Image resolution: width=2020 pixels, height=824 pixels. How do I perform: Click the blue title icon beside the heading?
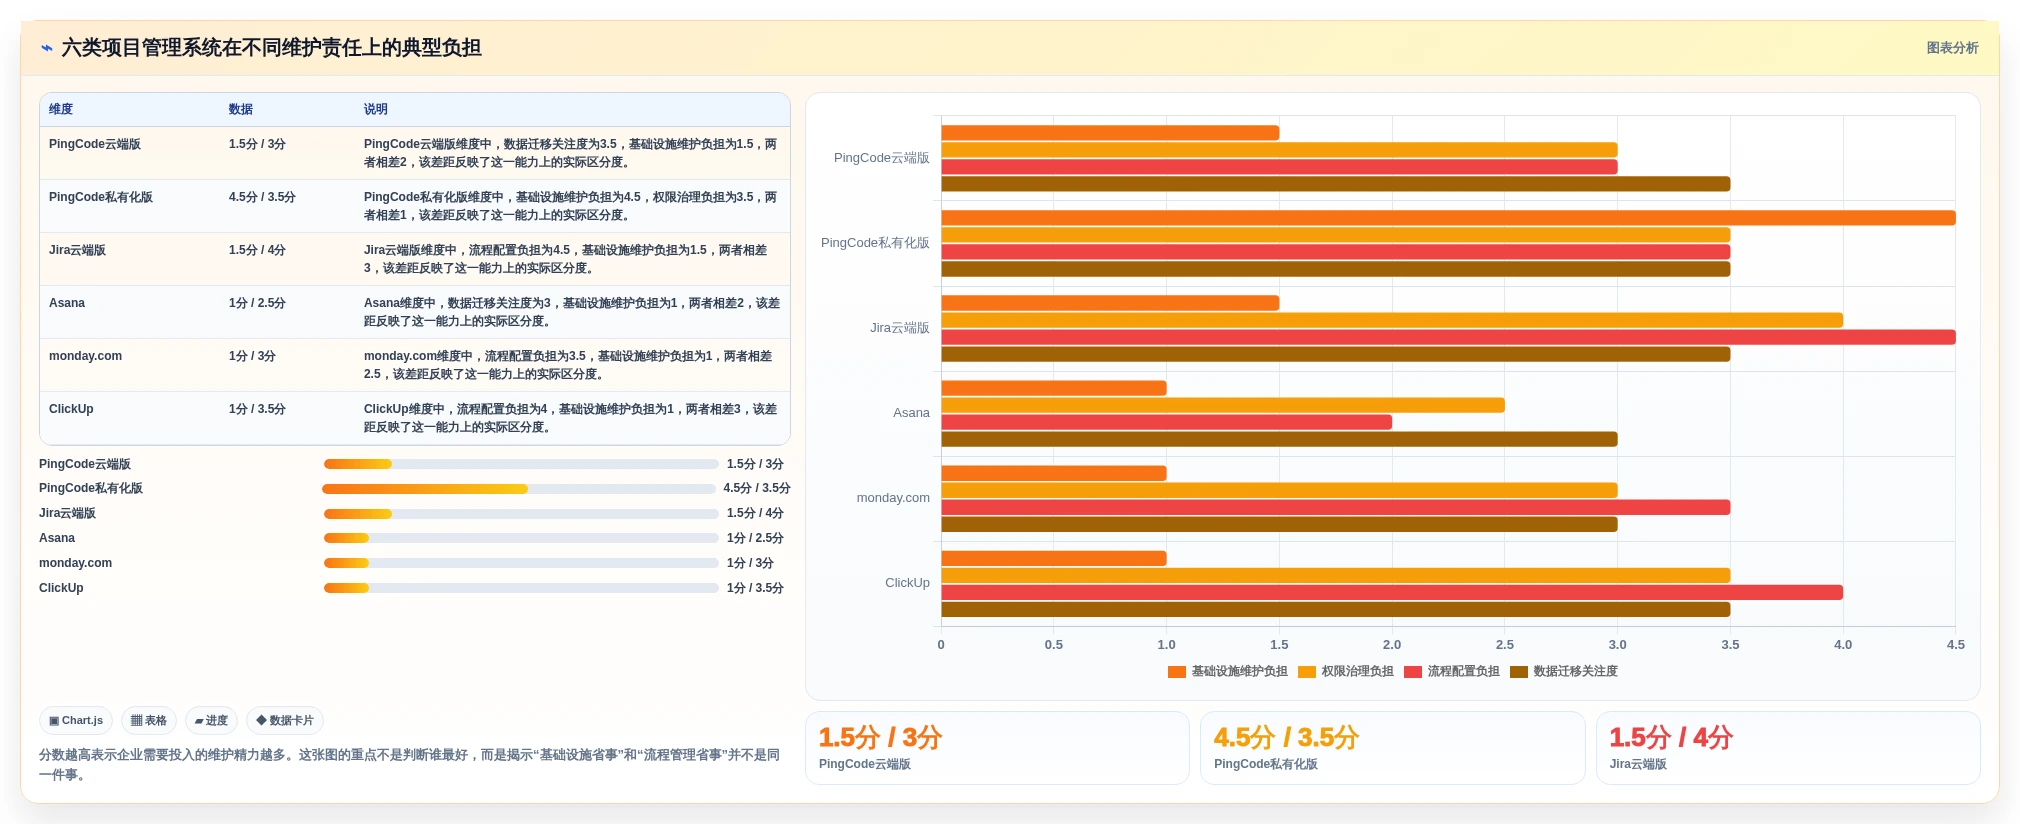click(x=46, y=48)
